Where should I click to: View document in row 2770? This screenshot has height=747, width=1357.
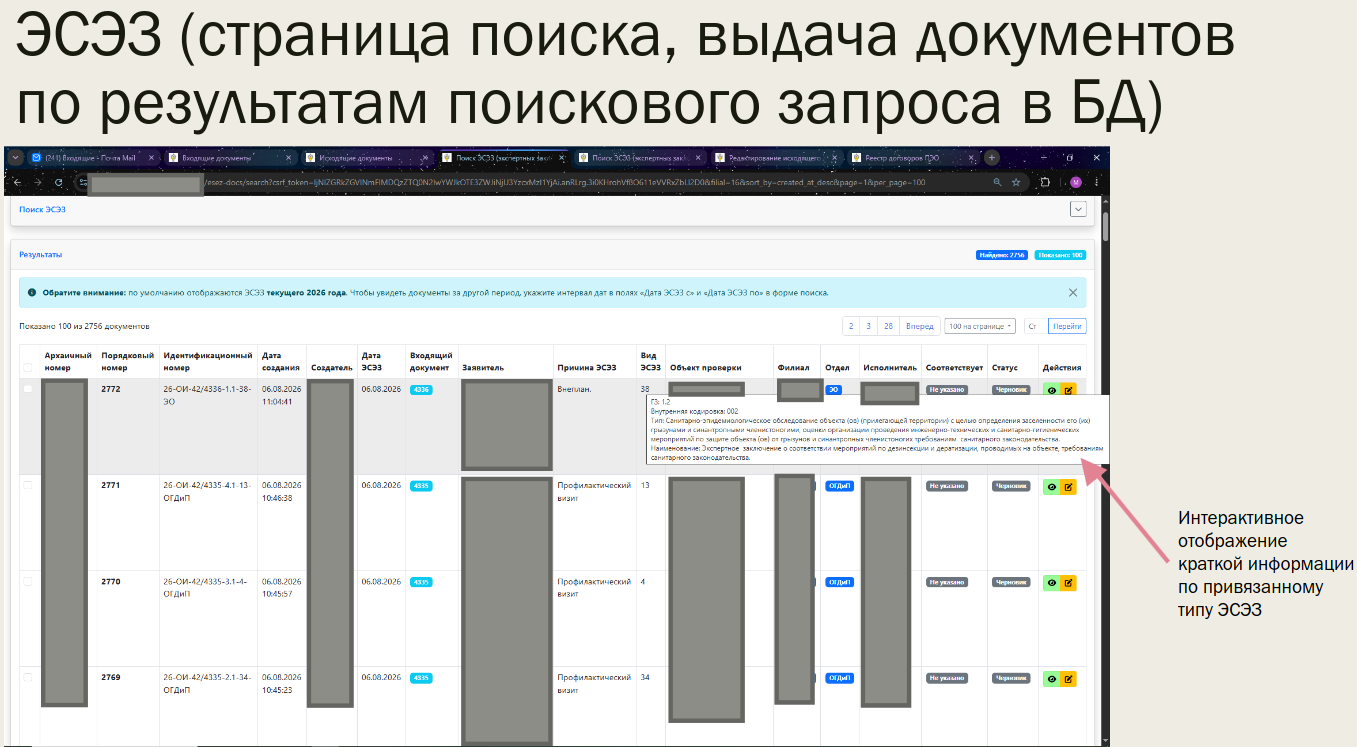pos(1050,582)
